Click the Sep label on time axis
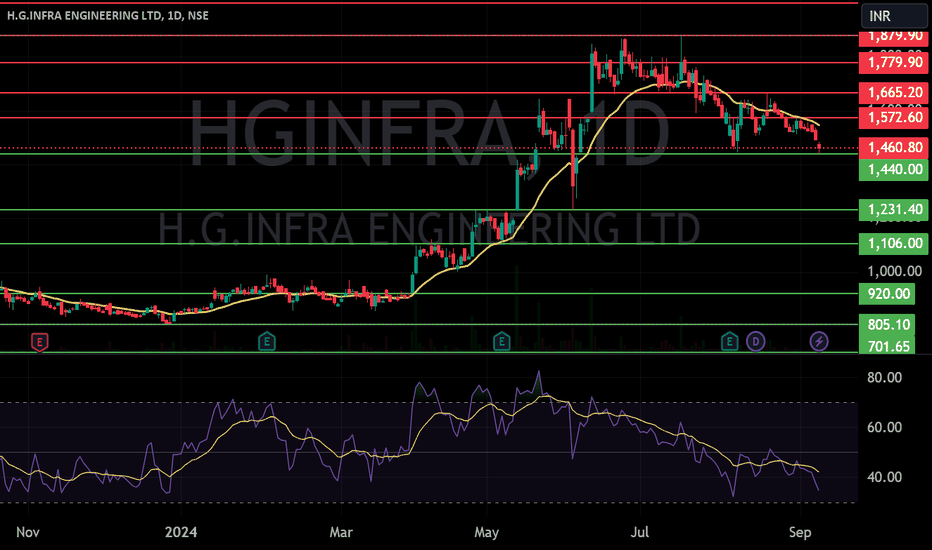Viewport: 932px width, 550px height. [x=800, y=532]
